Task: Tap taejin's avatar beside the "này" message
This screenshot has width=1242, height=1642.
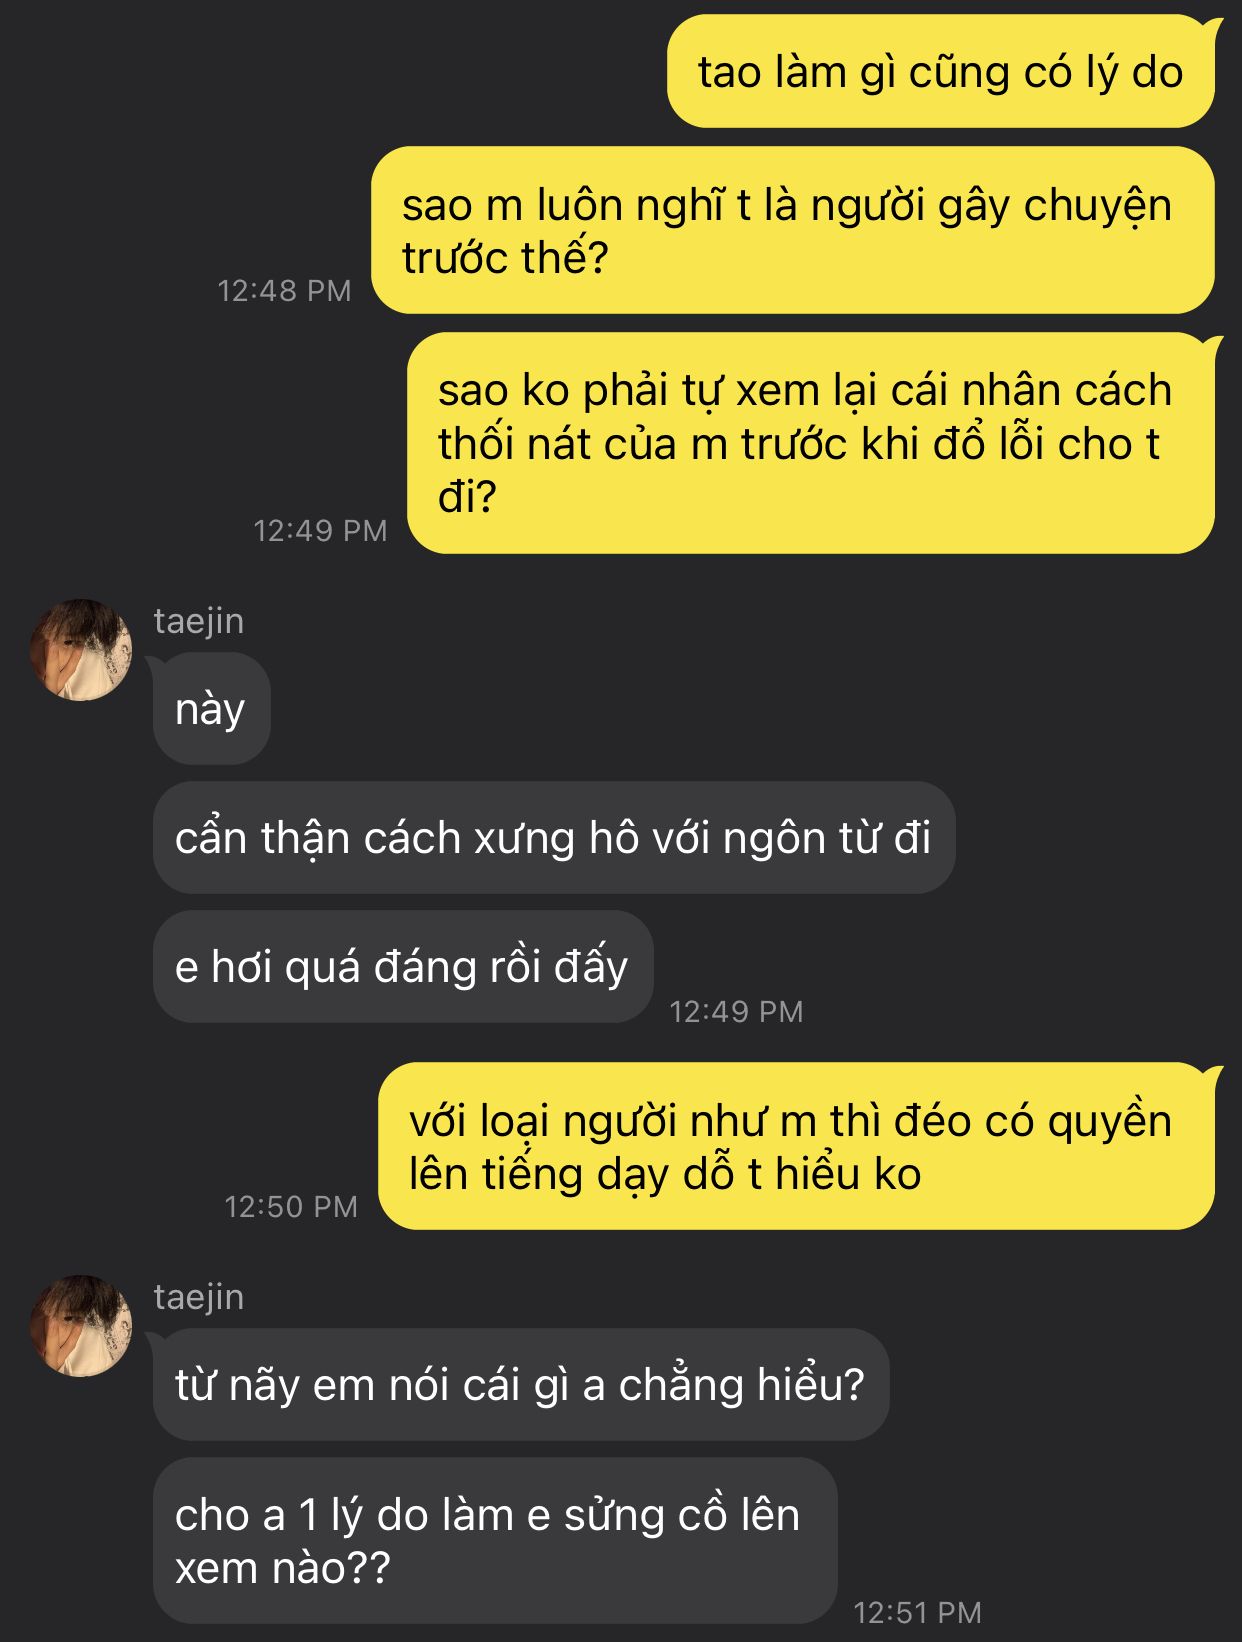Action: [x=81, y=650]
